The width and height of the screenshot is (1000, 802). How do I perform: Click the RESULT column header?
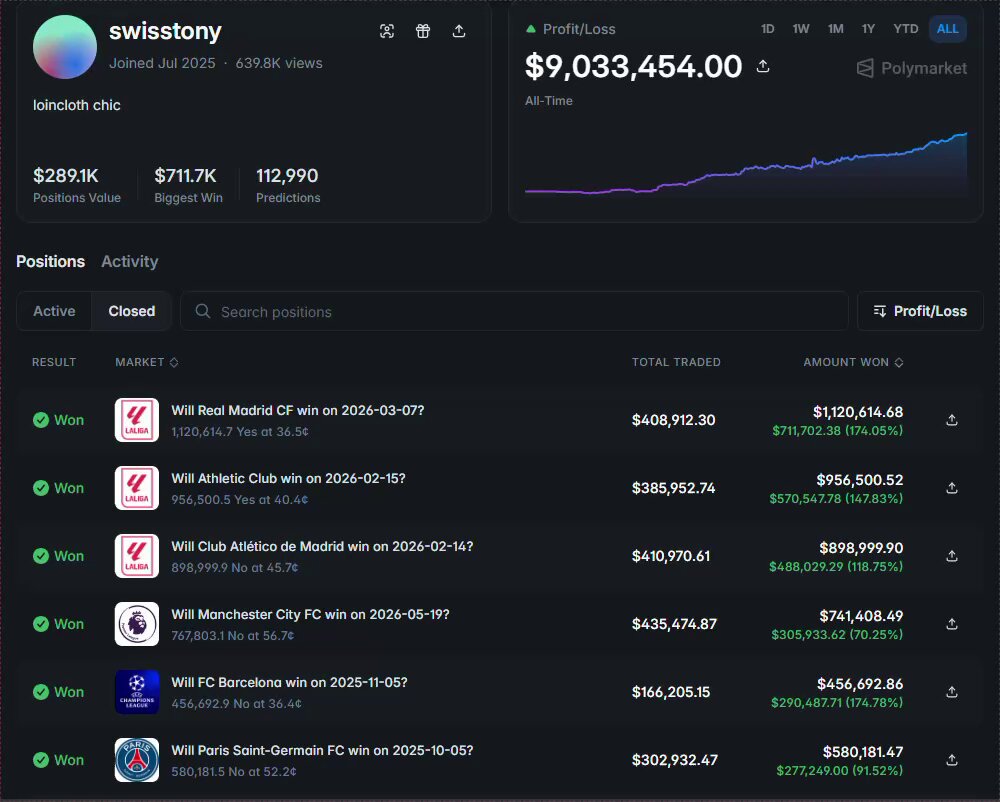point(54,362)
